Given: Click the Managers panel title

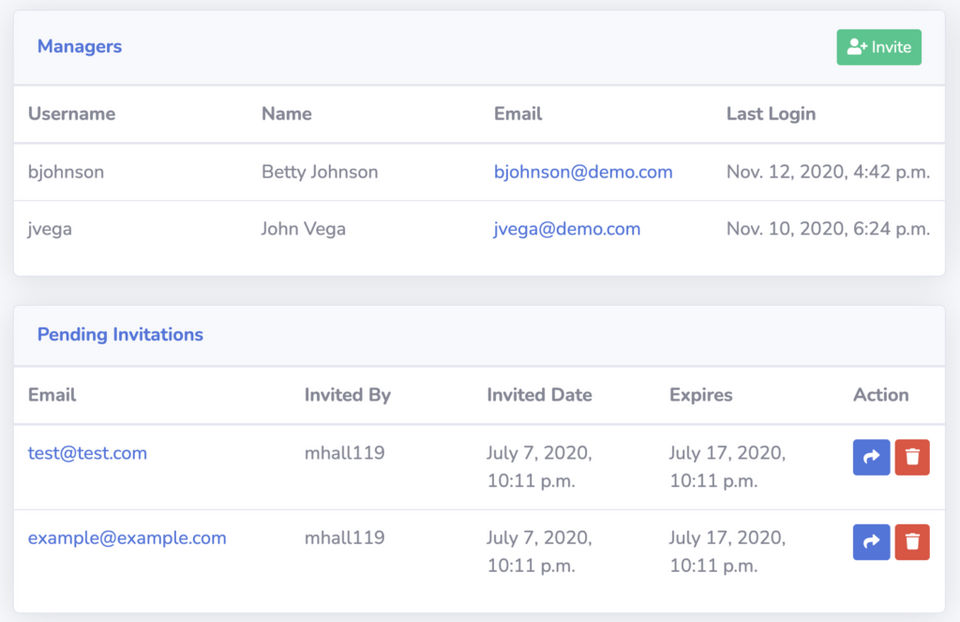Looking at the screenshot, I should 79,47.
